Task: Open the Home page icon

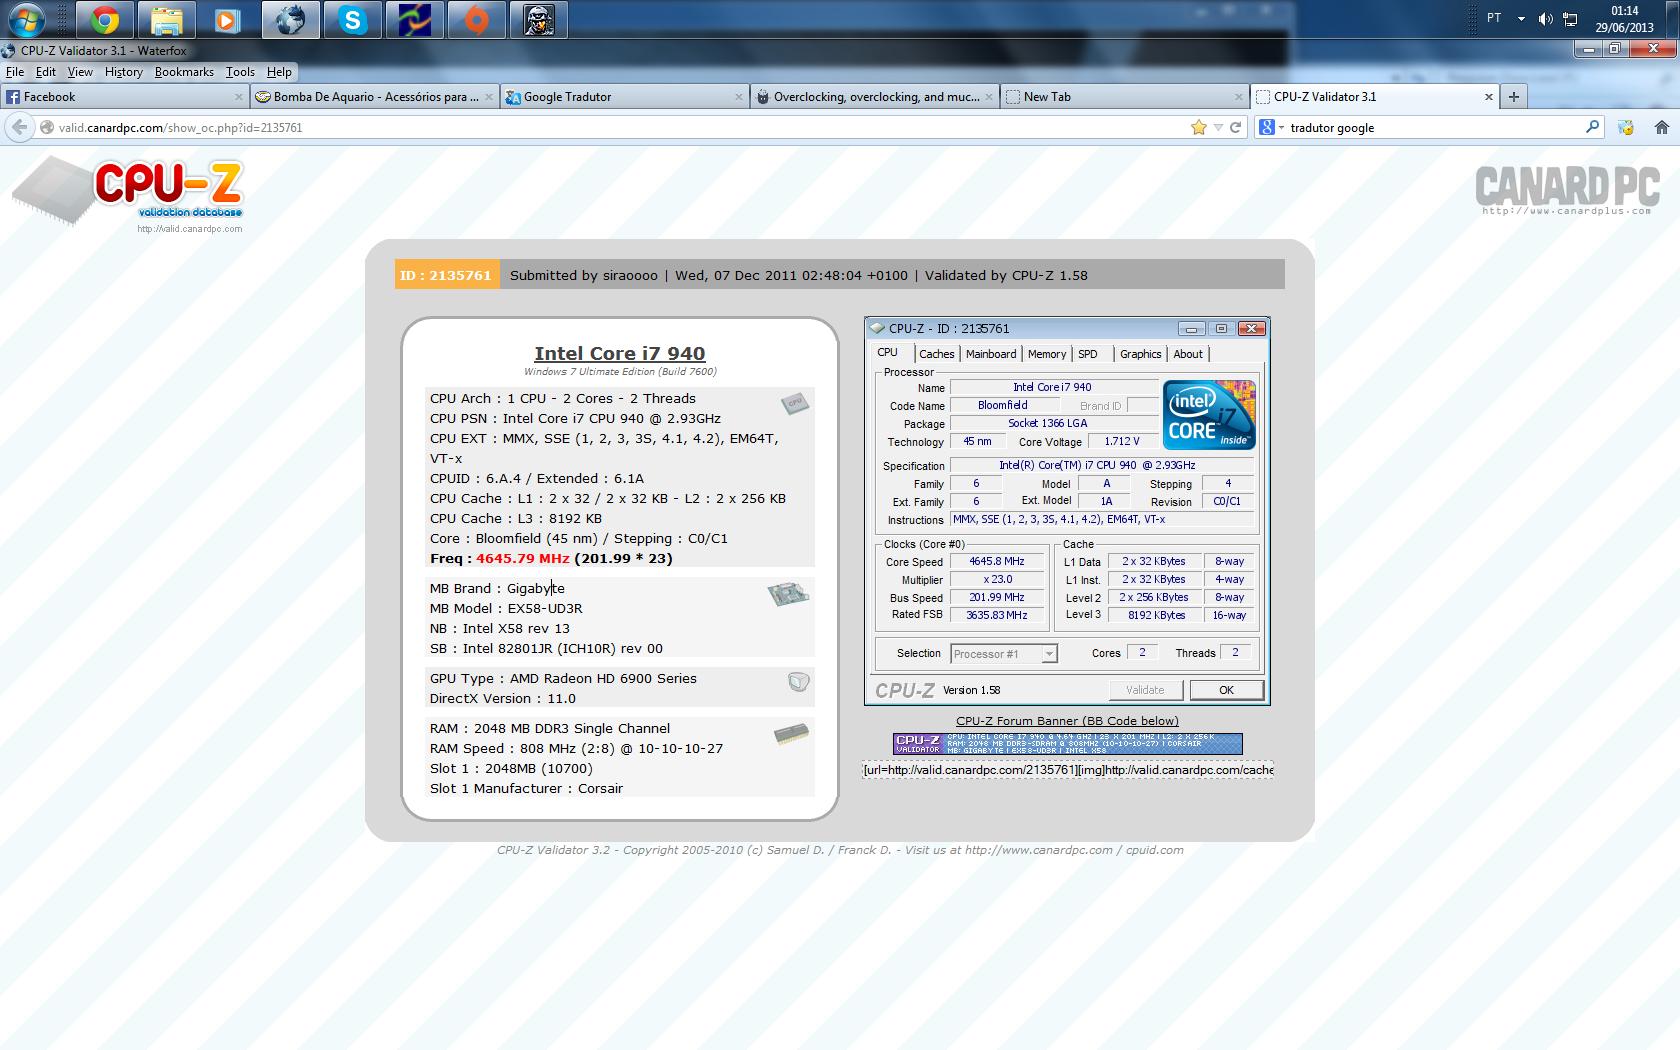Action: click(x=1661, y=127)
